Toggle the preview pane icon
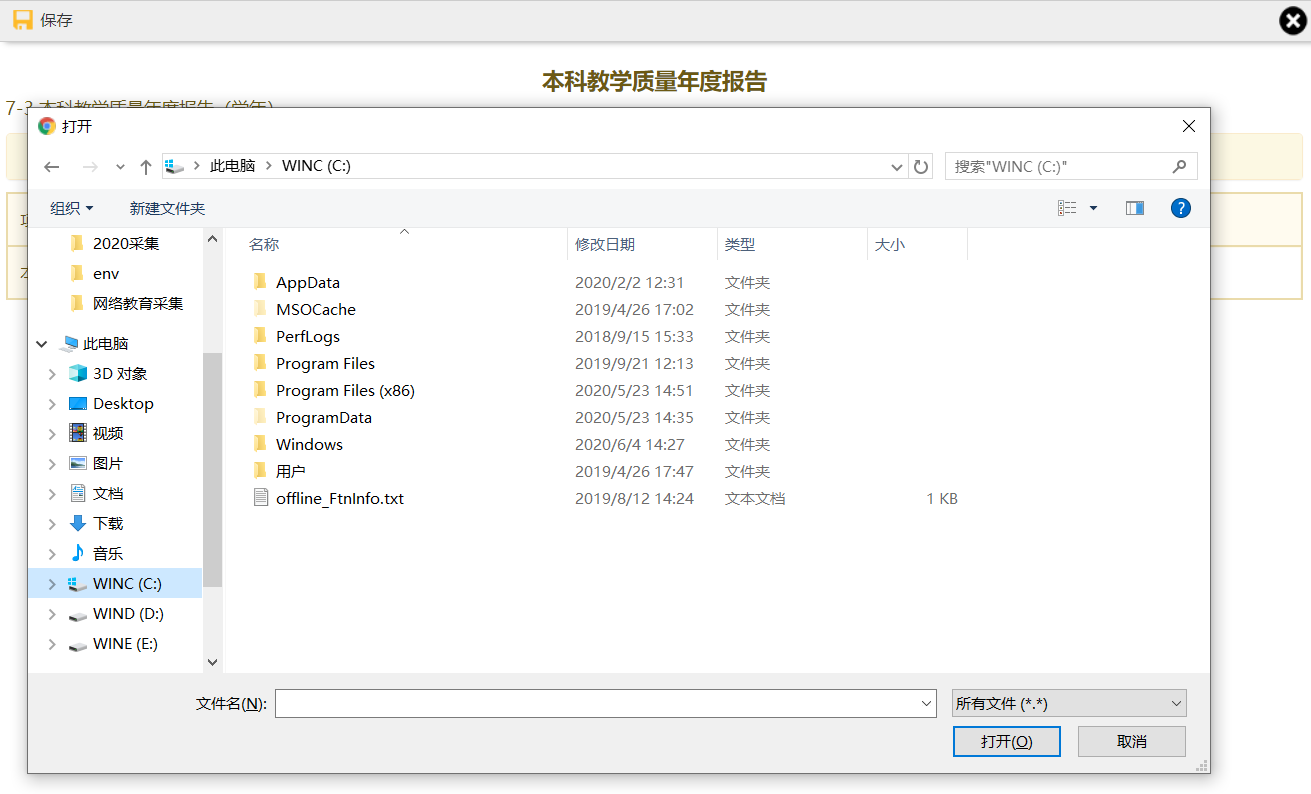1311x794 pixels. point(1134,208)
